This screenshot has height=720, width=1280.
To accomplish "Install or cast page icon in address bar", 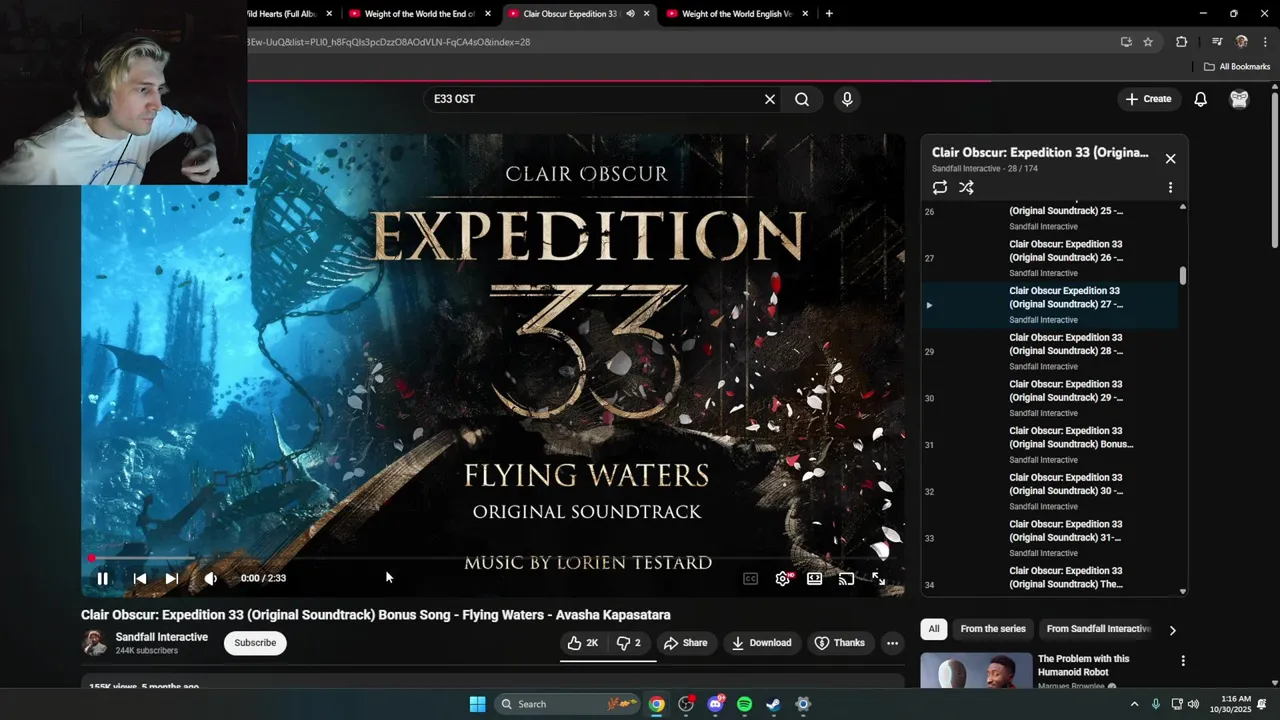I will pos(1126,42).
